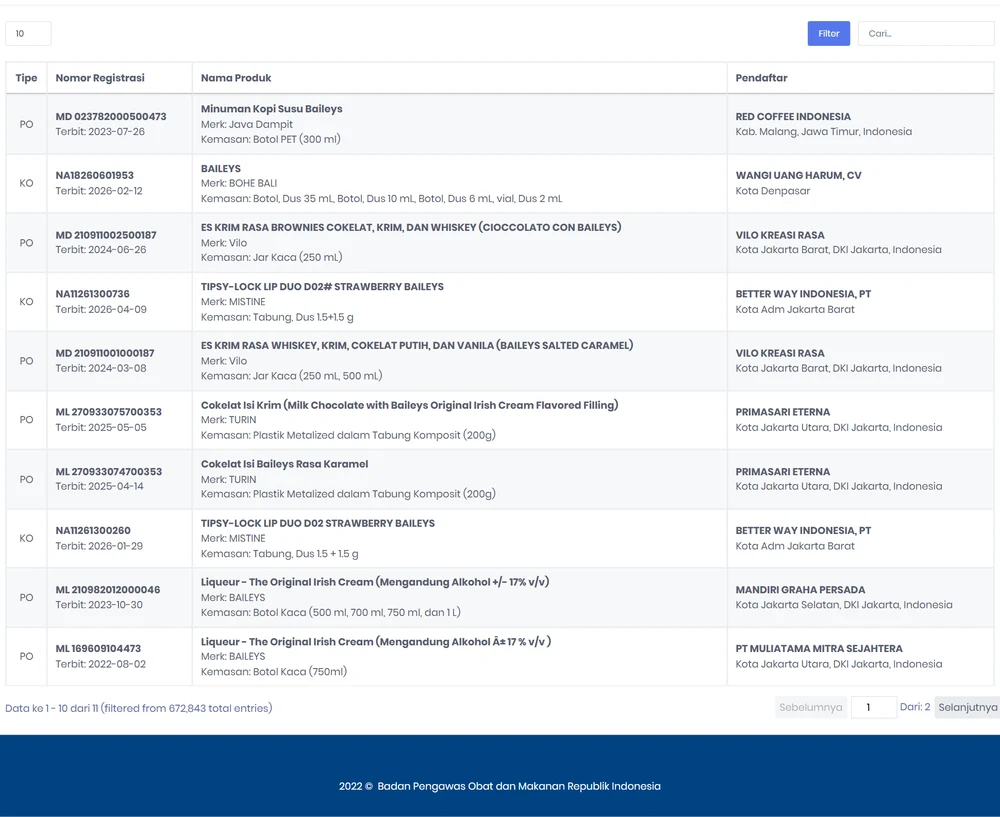Go to next page with Selanjutnya
Viewport: 1000px width, 817px height.
click(967, 707)
